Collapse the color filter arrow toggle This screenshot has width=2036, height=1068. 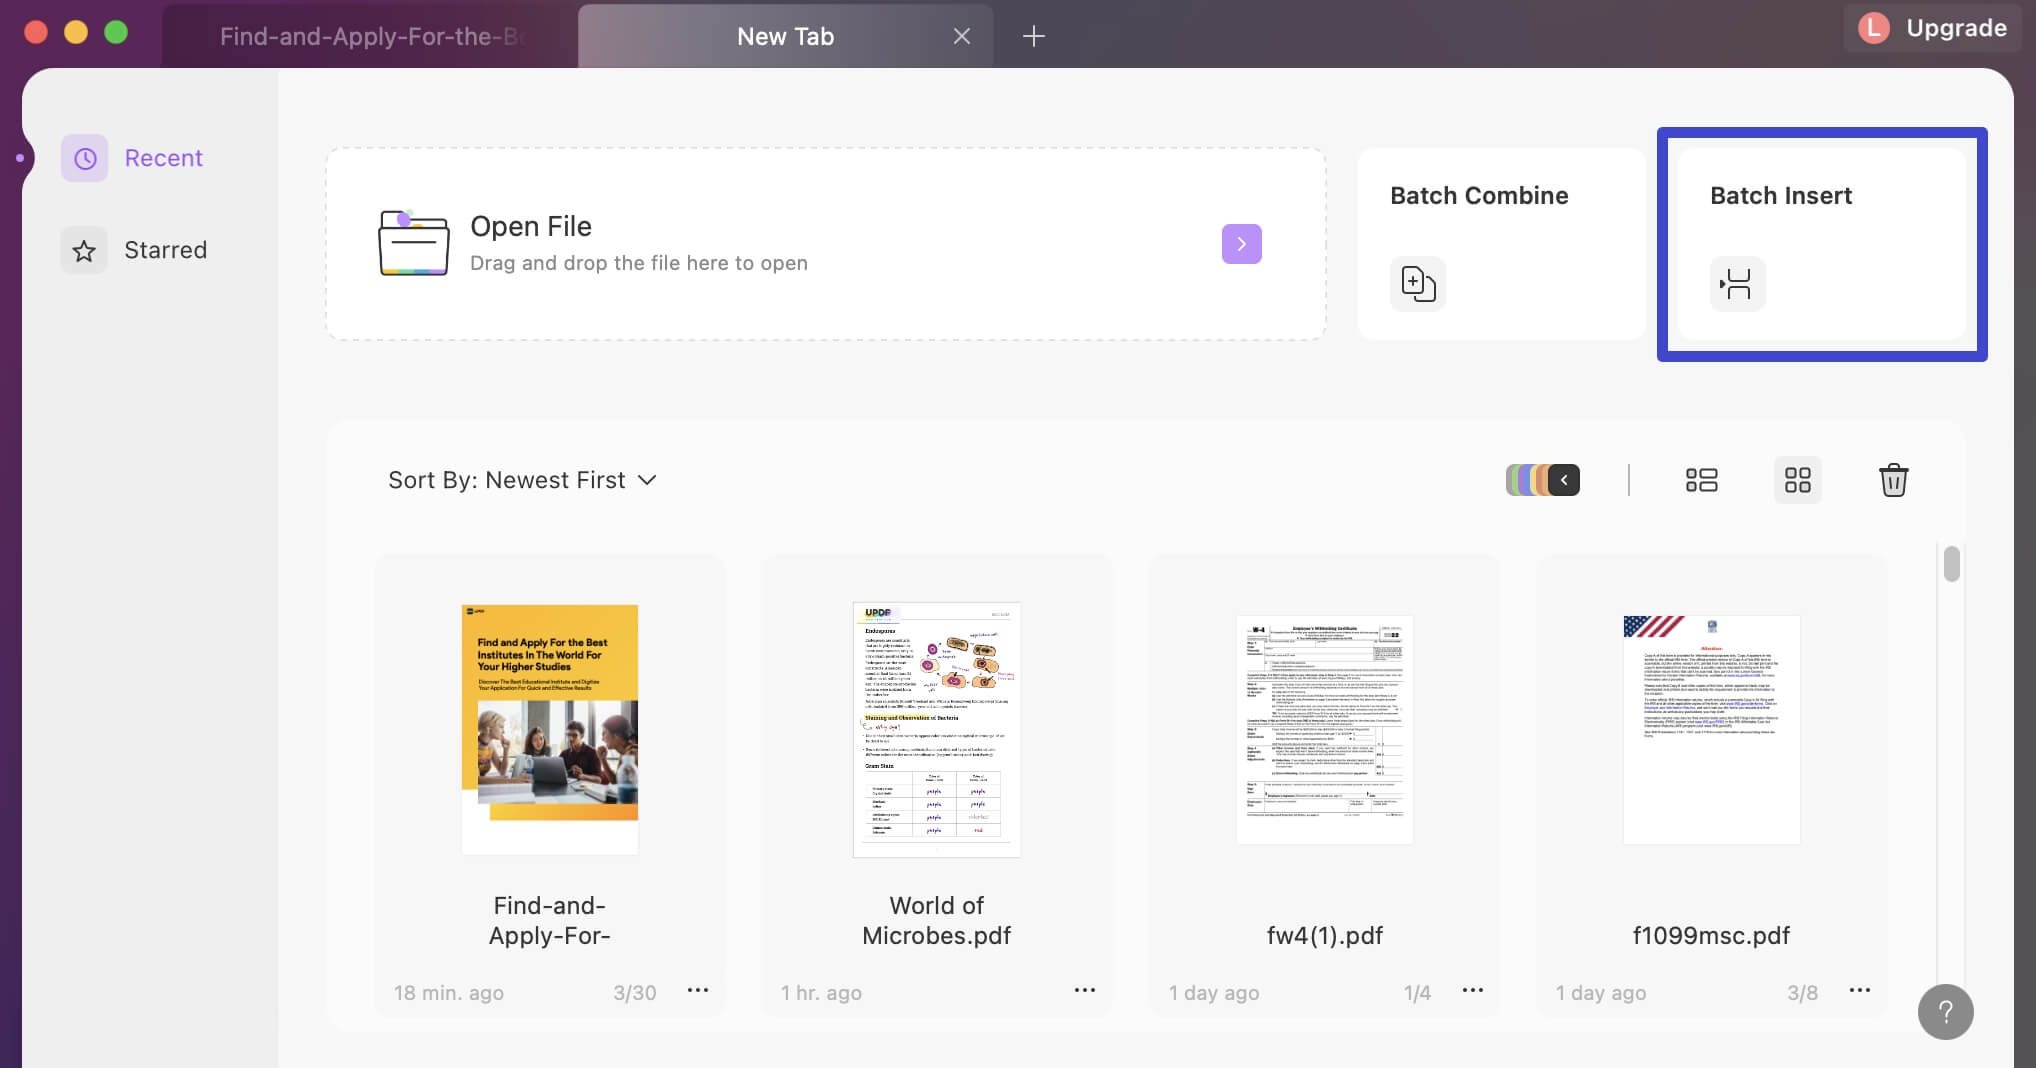1565,480
